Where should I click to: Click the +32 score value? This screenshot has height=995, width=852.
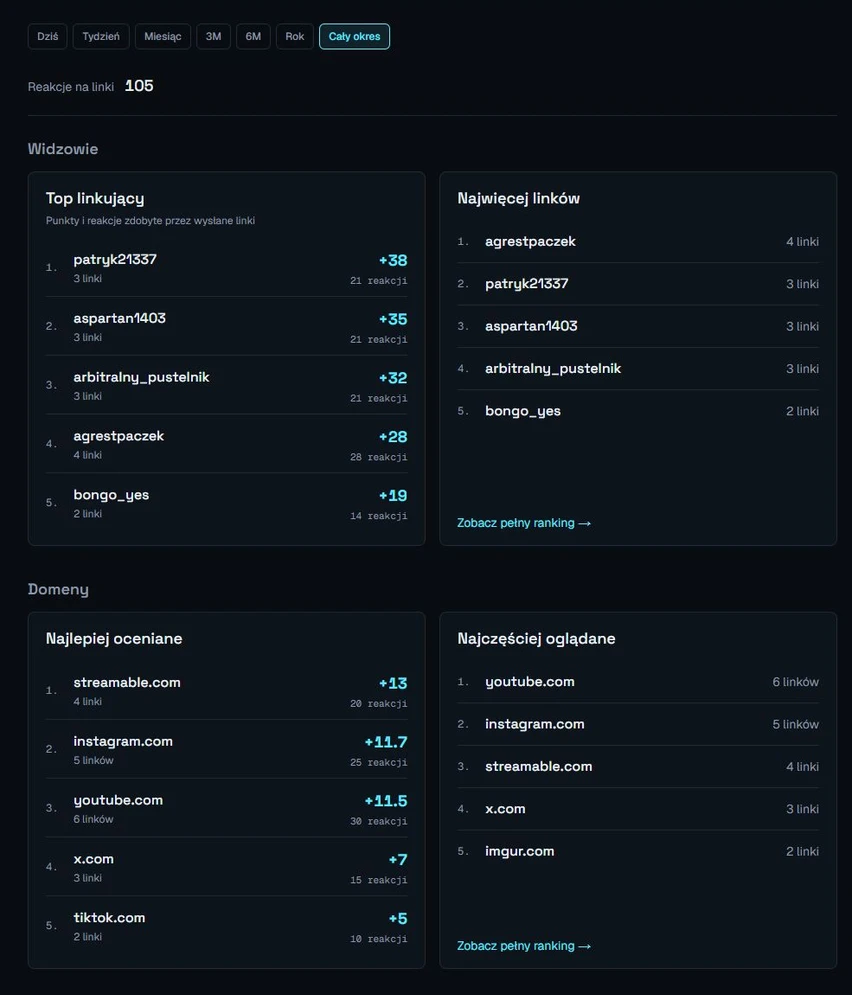pos(393,378)
